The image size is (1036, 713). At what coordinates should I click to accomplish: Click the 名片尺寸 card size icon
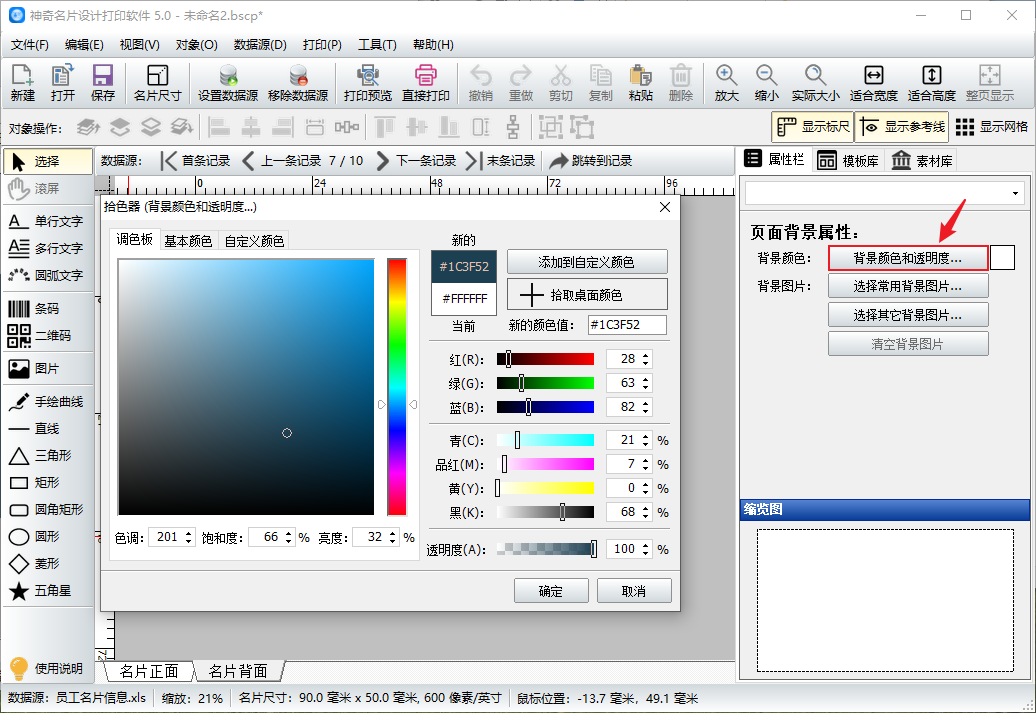point(157,83)
